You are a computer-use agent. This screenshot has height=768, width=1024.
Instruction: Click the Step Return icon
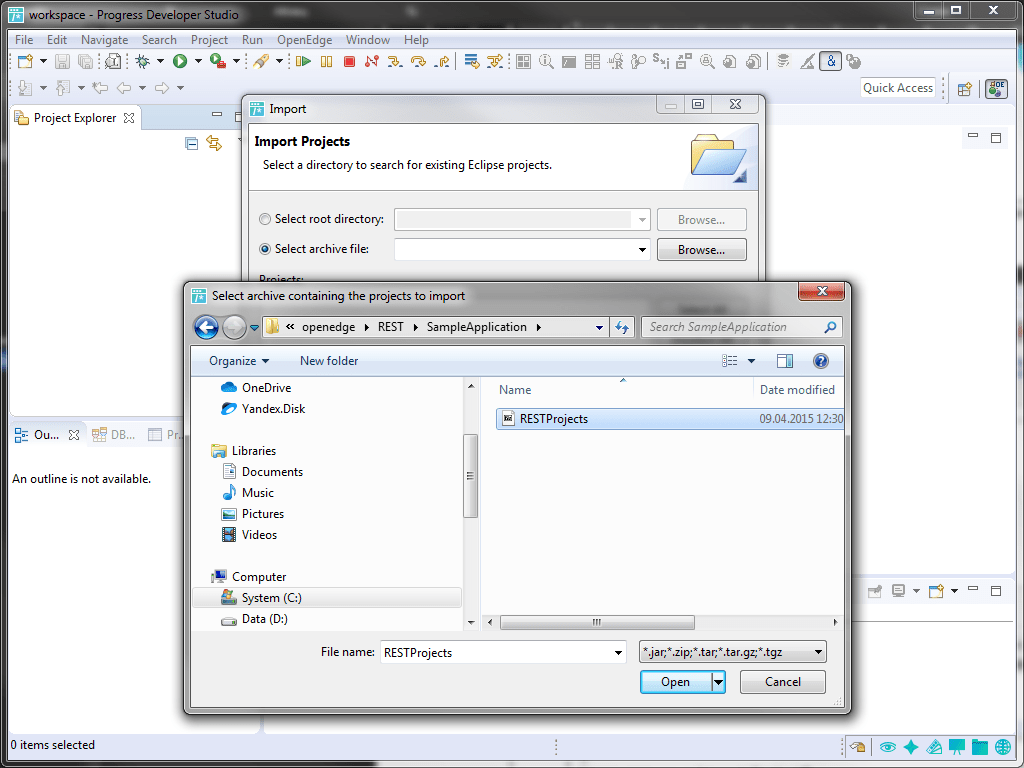(443, 61)
